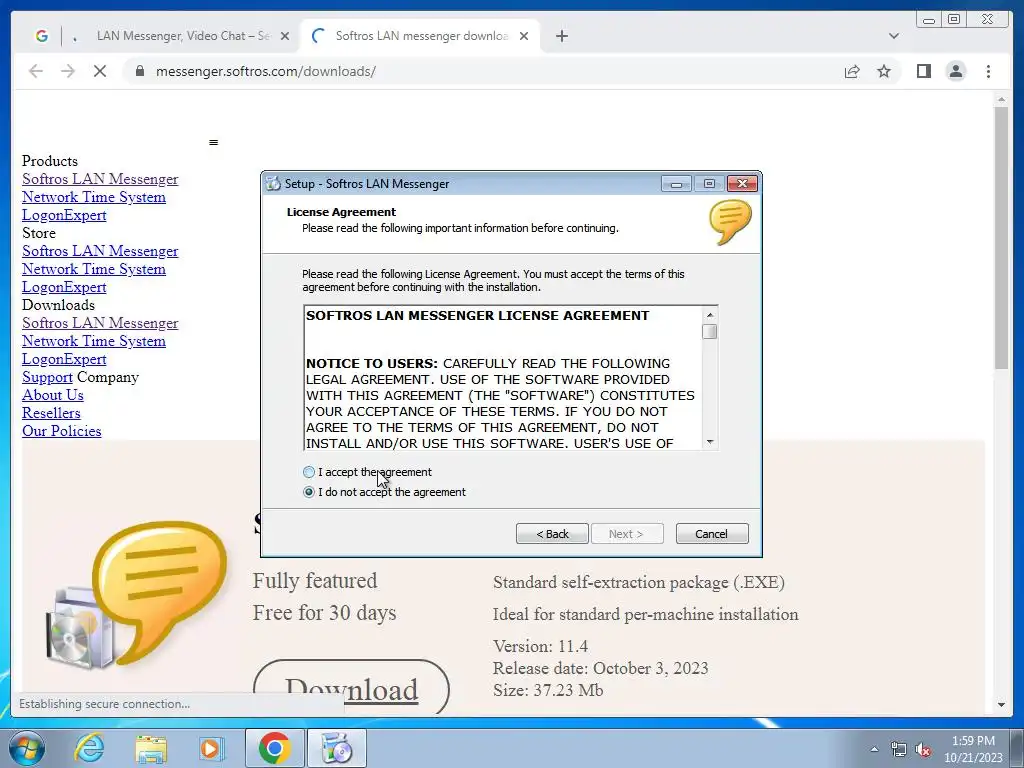This screenshot has height=768, width=1024.
Task: Toggle the Chrome side panel
Action: (x=923, y=71)
